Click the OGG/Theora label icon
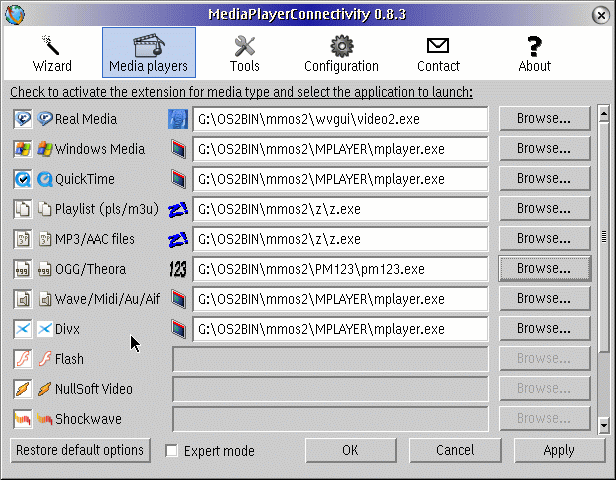The height and width of the screenshot is (480, 616). pyautogui.click(x=45, y=269)
